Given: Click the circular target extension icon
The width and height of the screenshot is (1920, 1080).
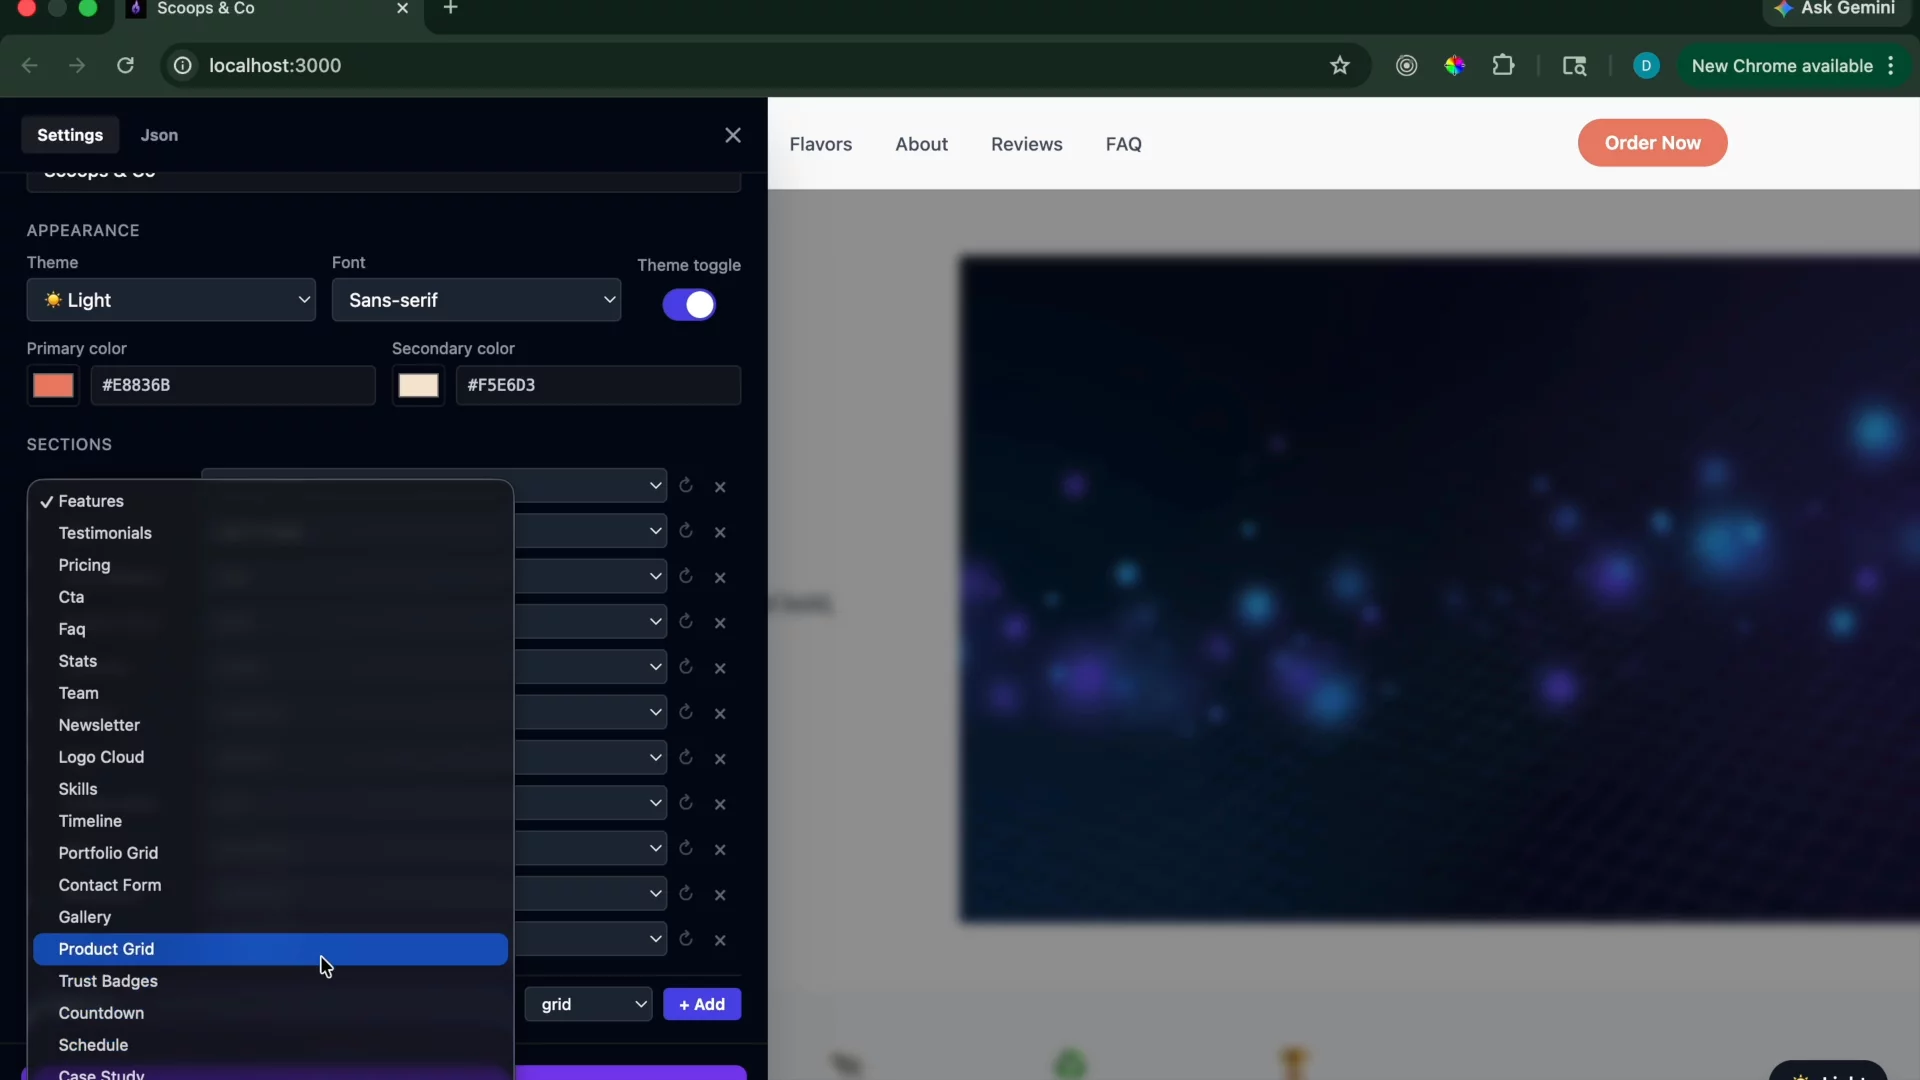Looking at the screenshot, I should (x=1407, y=66).
